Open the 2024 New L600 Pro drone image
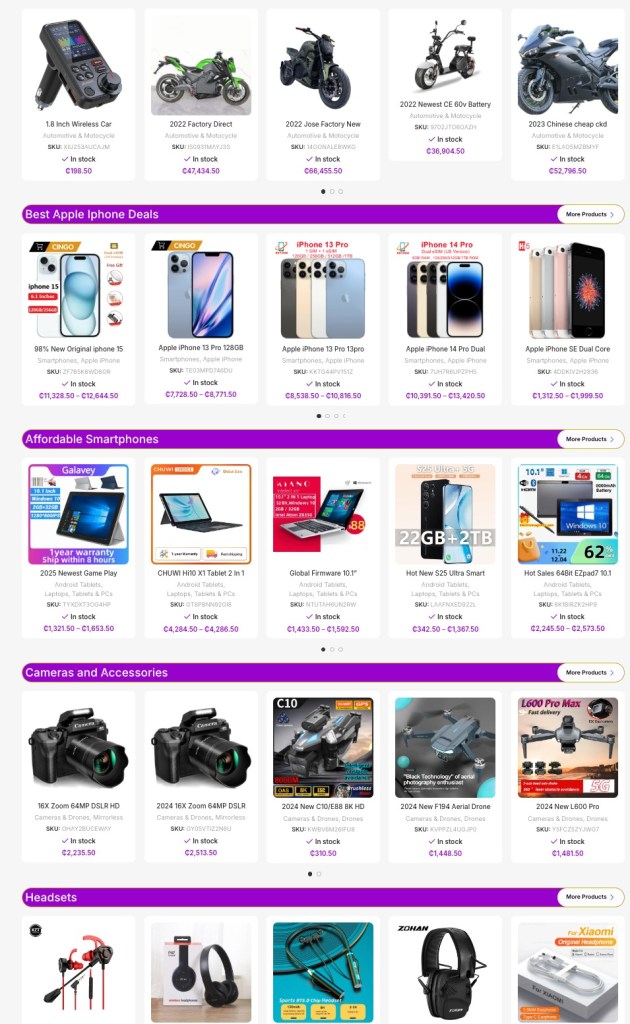The image size is (630, 1024). [x=567, y=748]
